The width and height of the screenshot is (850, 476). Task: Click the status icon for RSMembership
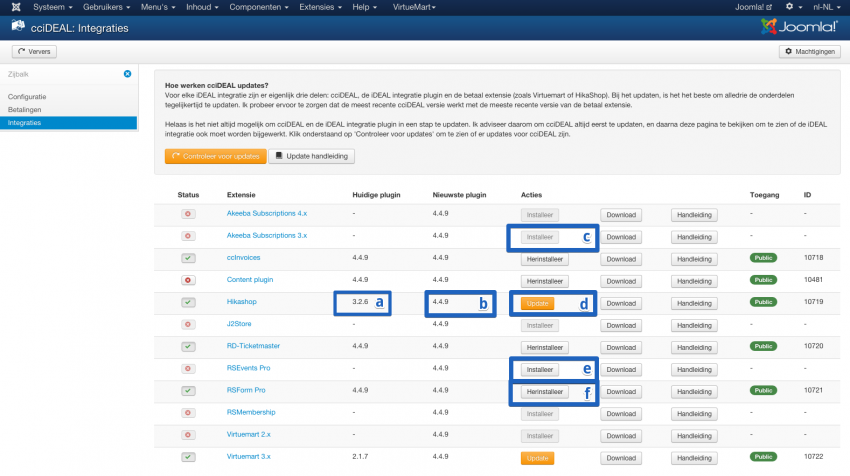[188, 413]
